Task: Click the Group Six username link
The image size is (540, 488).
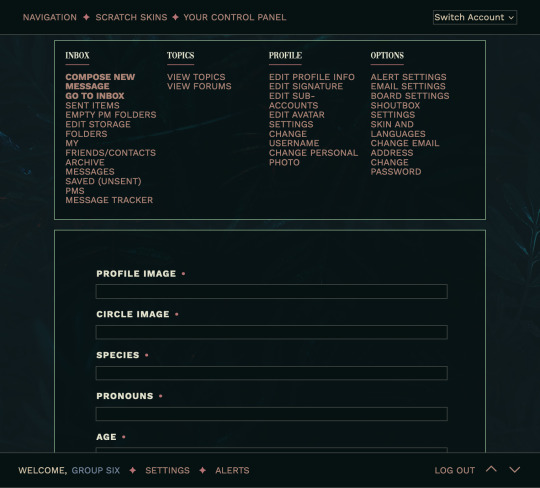Action: tap(96, 470)
